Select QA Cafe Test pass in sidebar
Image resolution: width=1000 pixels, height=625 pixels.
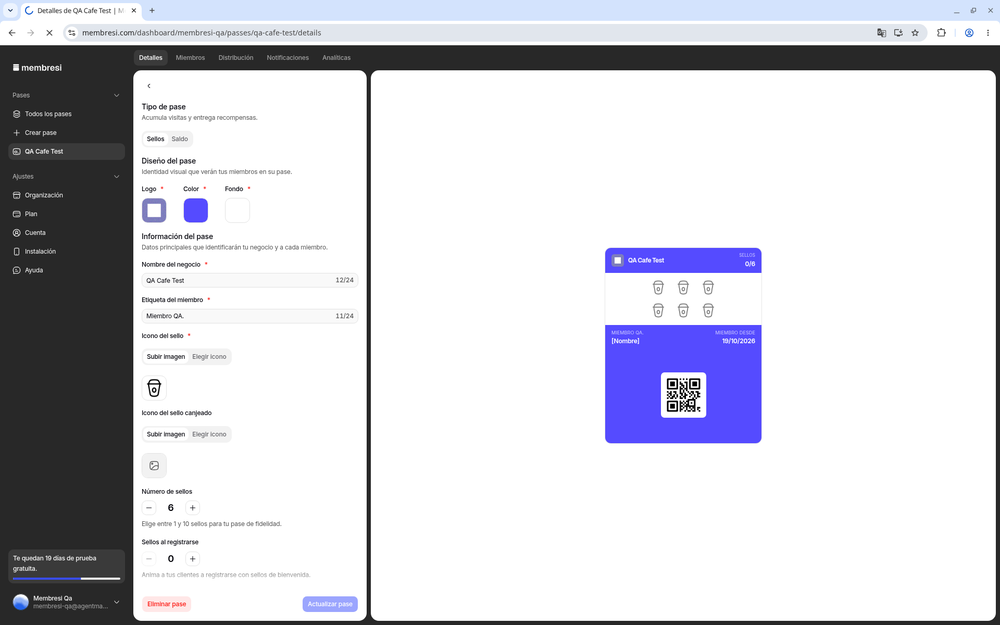coord(66,152)
